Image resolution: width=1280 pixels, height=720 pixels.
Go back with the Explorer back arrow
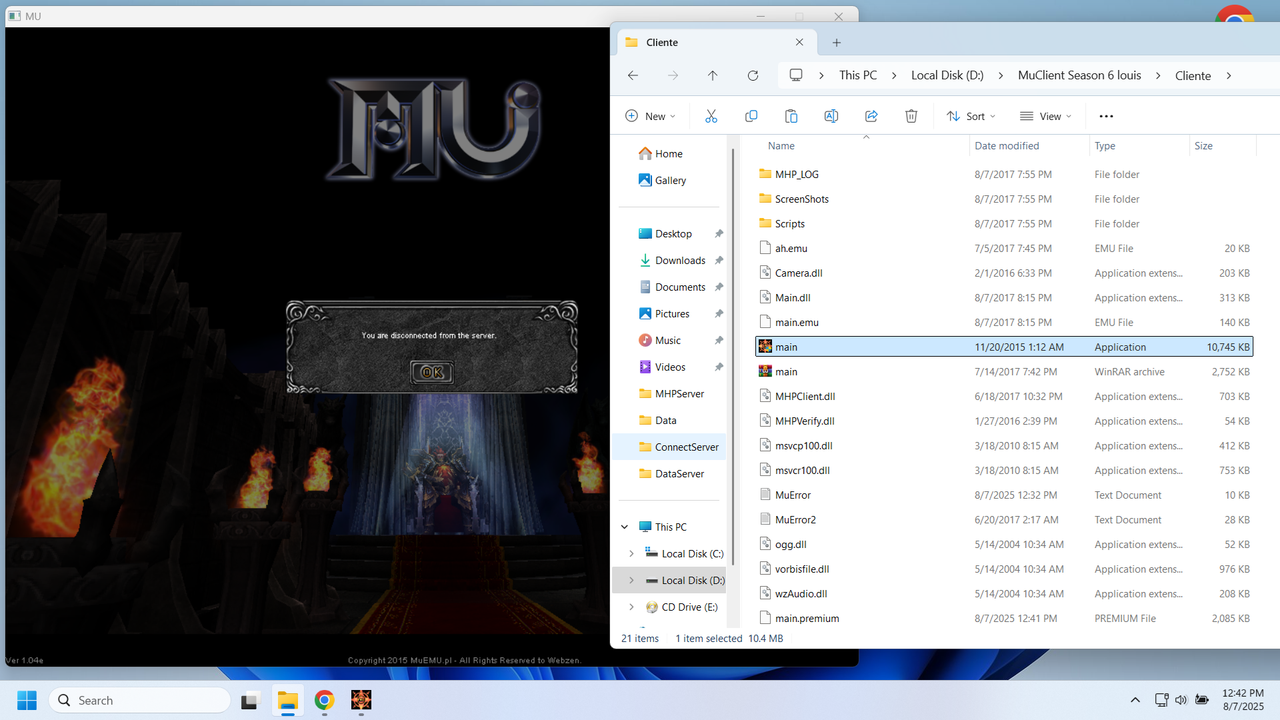click(633, 75)
